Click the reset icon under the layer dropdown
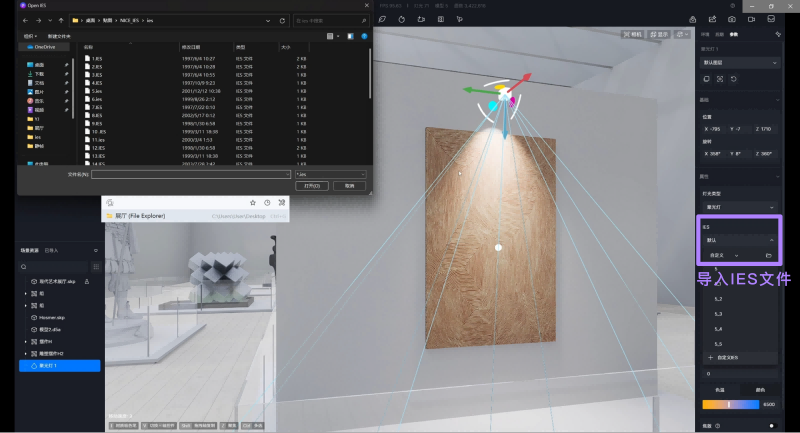Screen dimensions: 800x433 [734, 78]
